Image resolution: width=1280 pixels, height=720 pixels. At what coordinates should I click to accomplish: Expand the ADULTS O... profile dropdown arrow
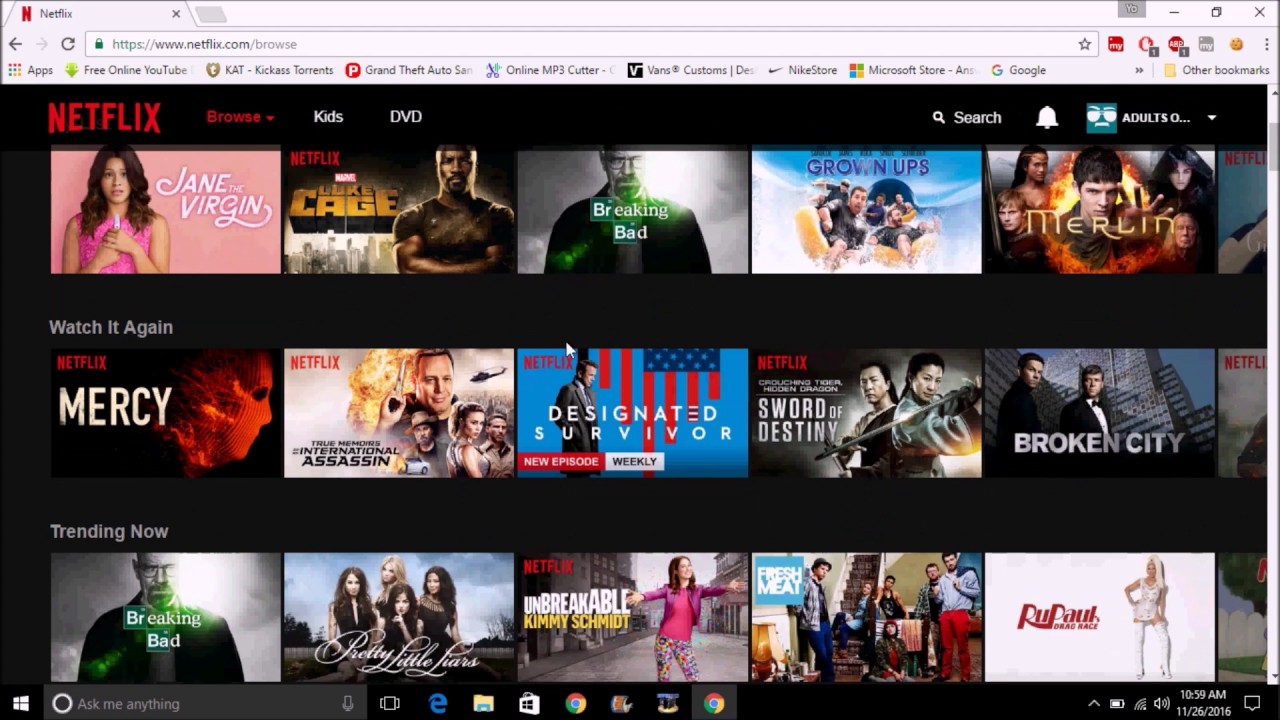[1211, 118]
